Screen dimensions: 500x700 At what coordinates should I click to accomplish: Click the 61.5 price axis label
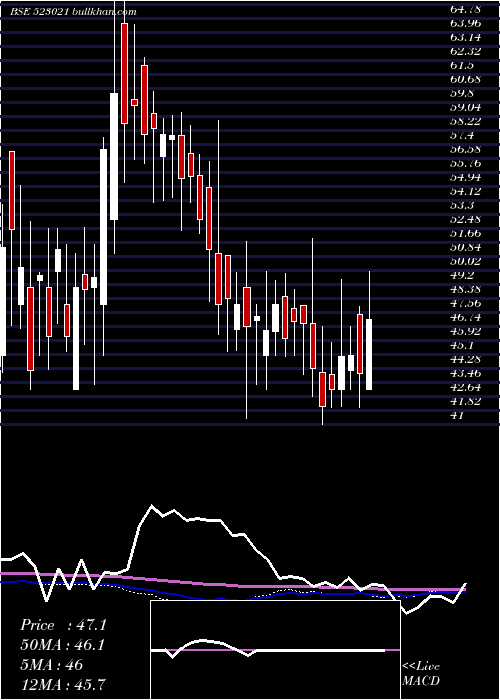(461, 66)
